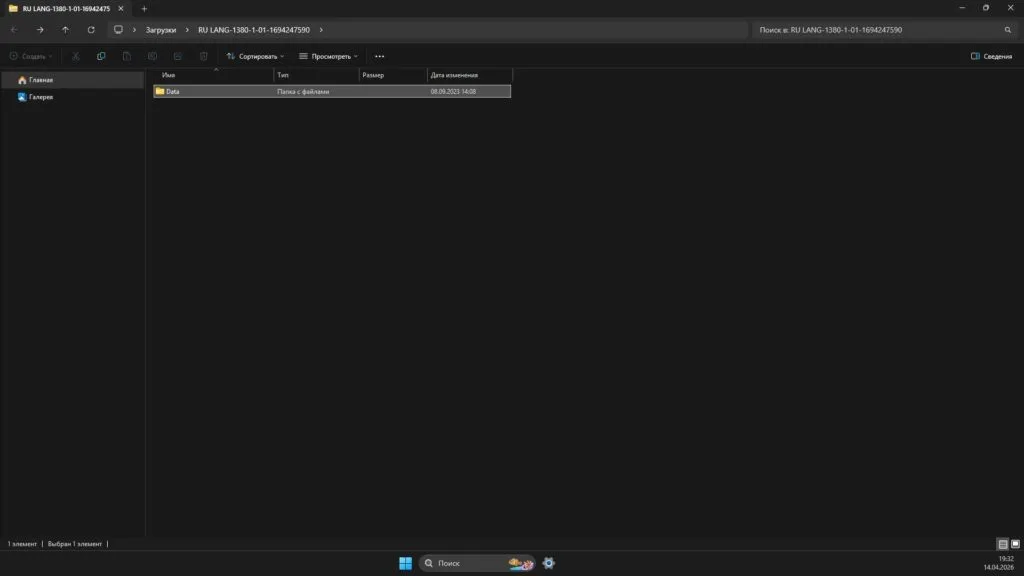Click the Share icon in toolbar
Screen dimensions: 1024x576
click(178, 56)
